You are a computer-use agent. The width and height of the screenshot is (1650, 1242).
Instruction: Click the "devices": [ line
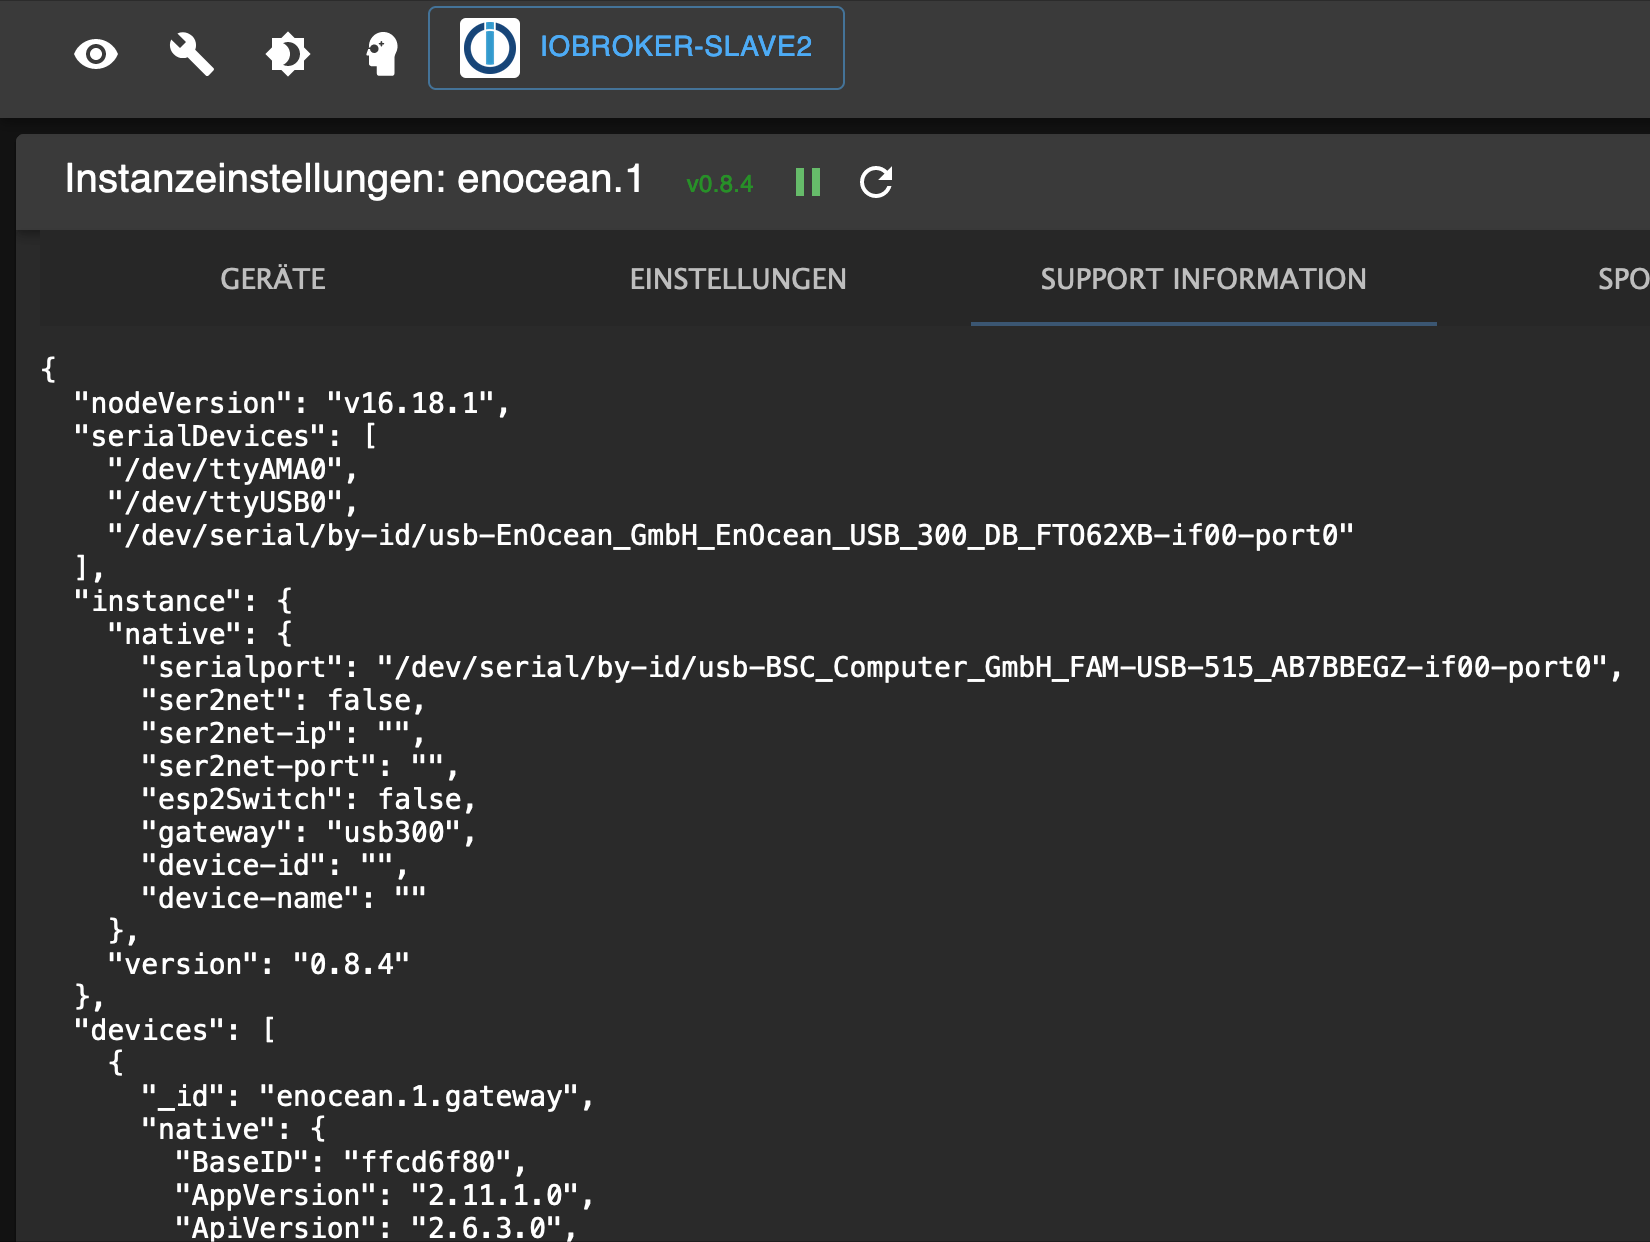pyautogui.click(x=175, y=1030)
